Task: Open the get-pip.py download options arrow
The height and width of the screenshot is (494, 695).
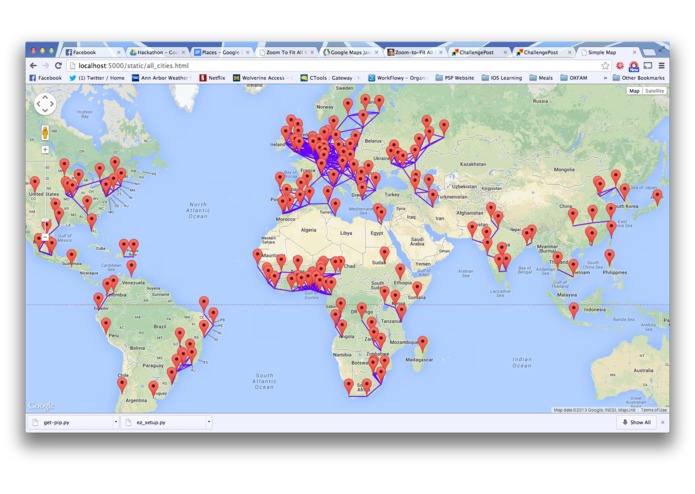Action: [116, 422]
